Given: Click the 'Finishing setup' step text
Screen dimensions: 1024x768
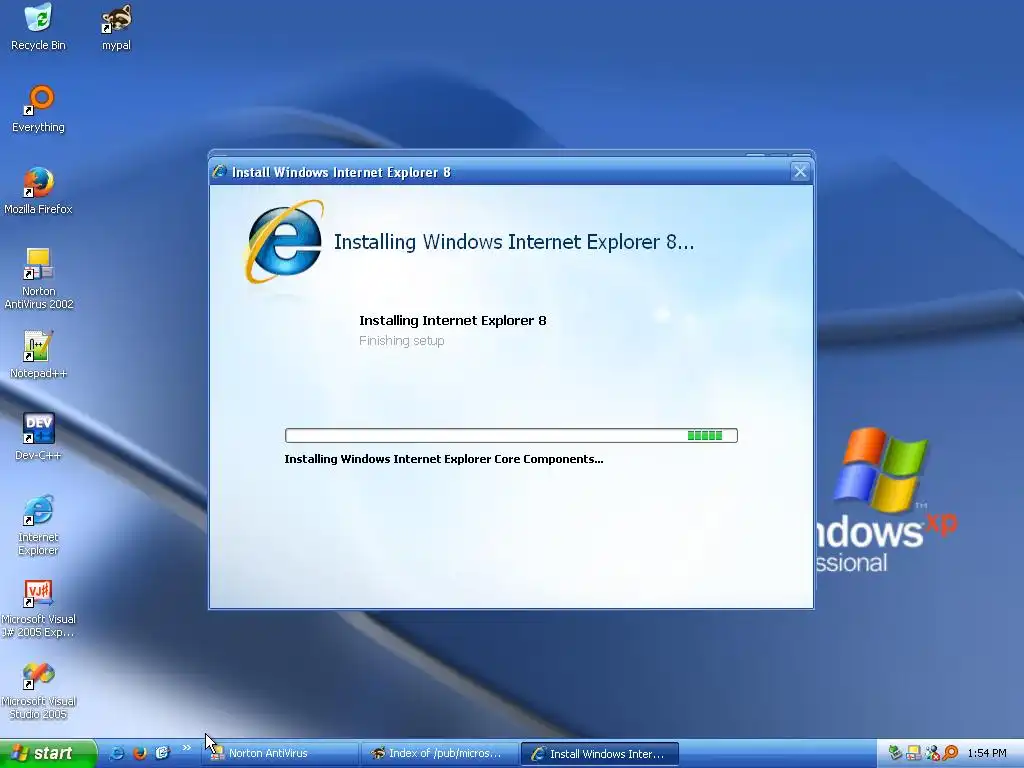Looking at the screenshot, I should tap(402, 341).
